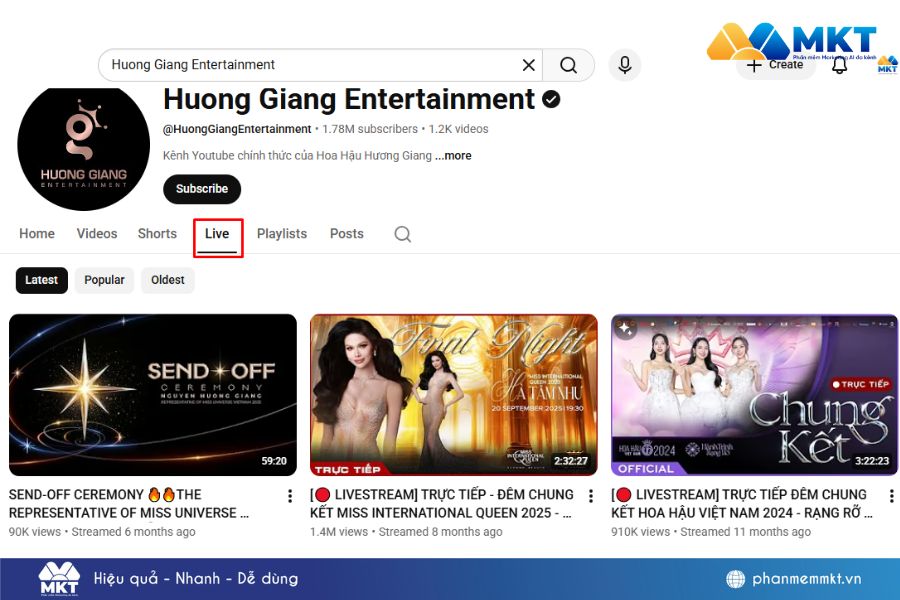Switch to the Playlists tab
900x600 pixels.
point(282,234)
